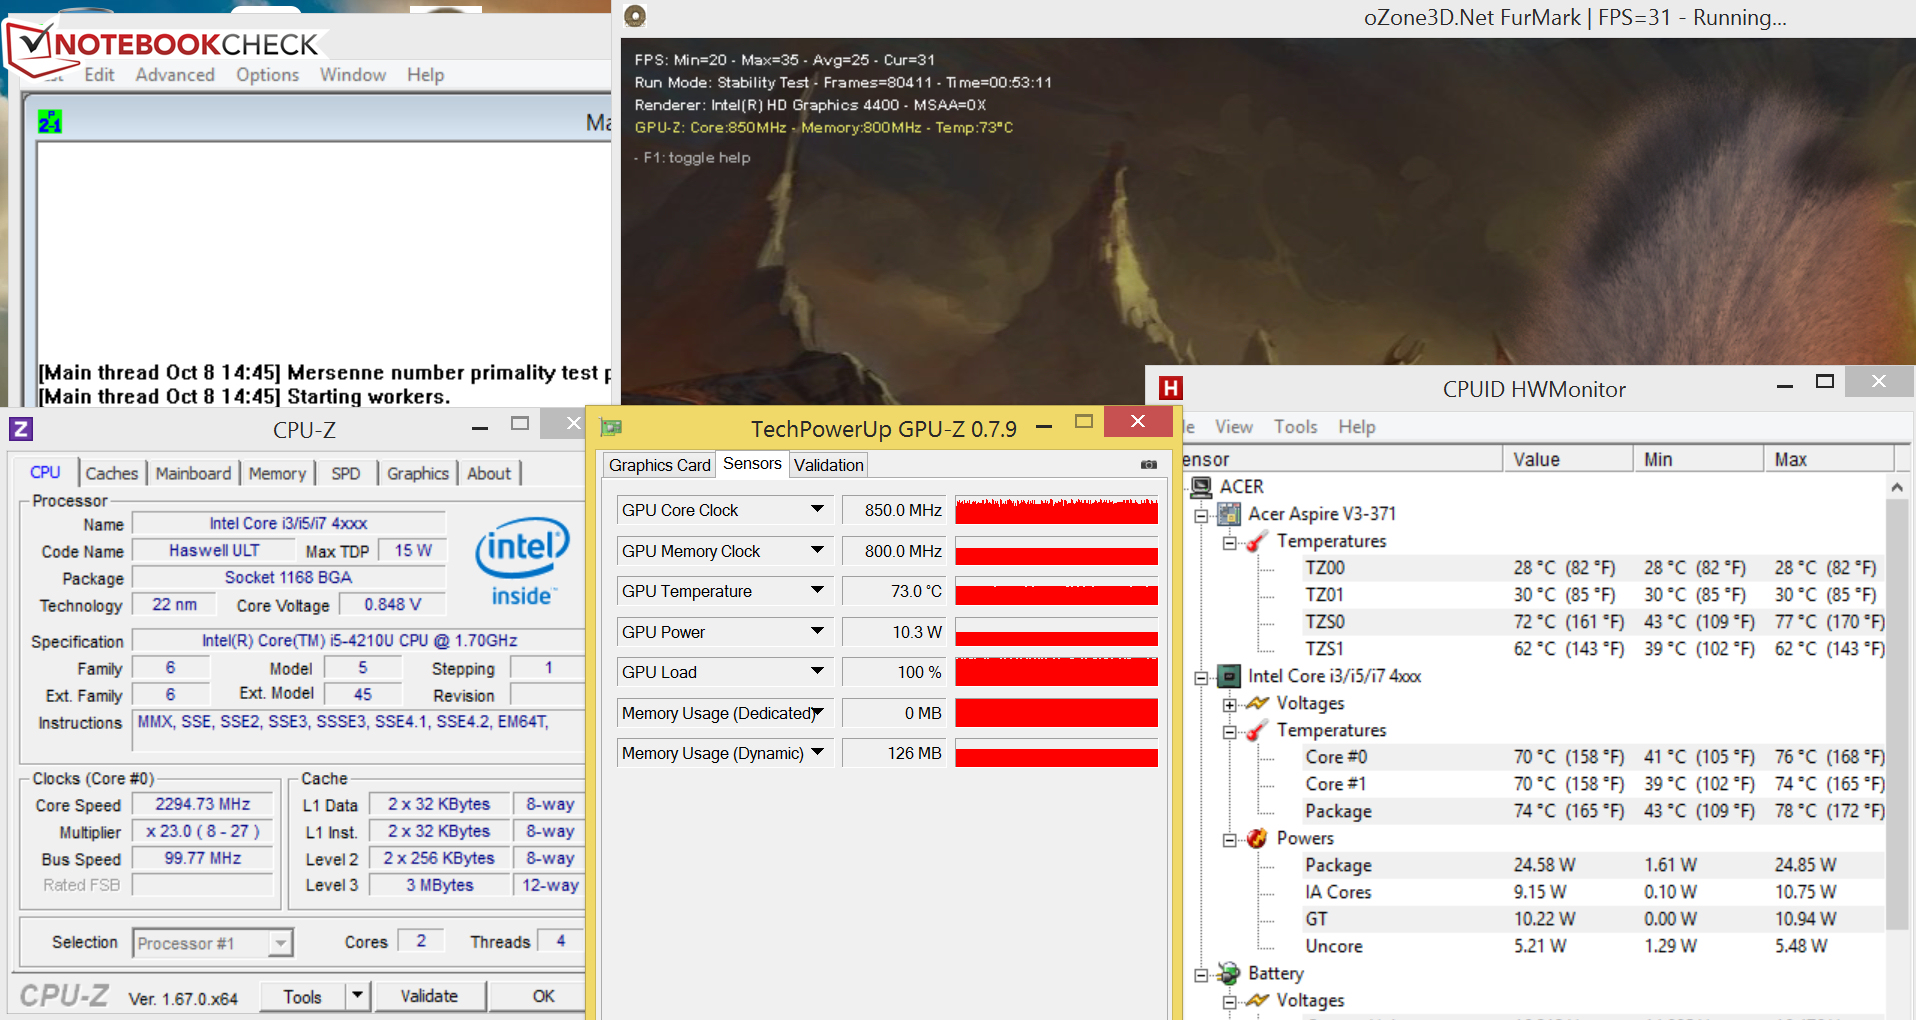Click the Intel inside logo in CPU-Z
Viewport: 1916px width, 1020px height.
pyautogui.click(x=522, y=560)
